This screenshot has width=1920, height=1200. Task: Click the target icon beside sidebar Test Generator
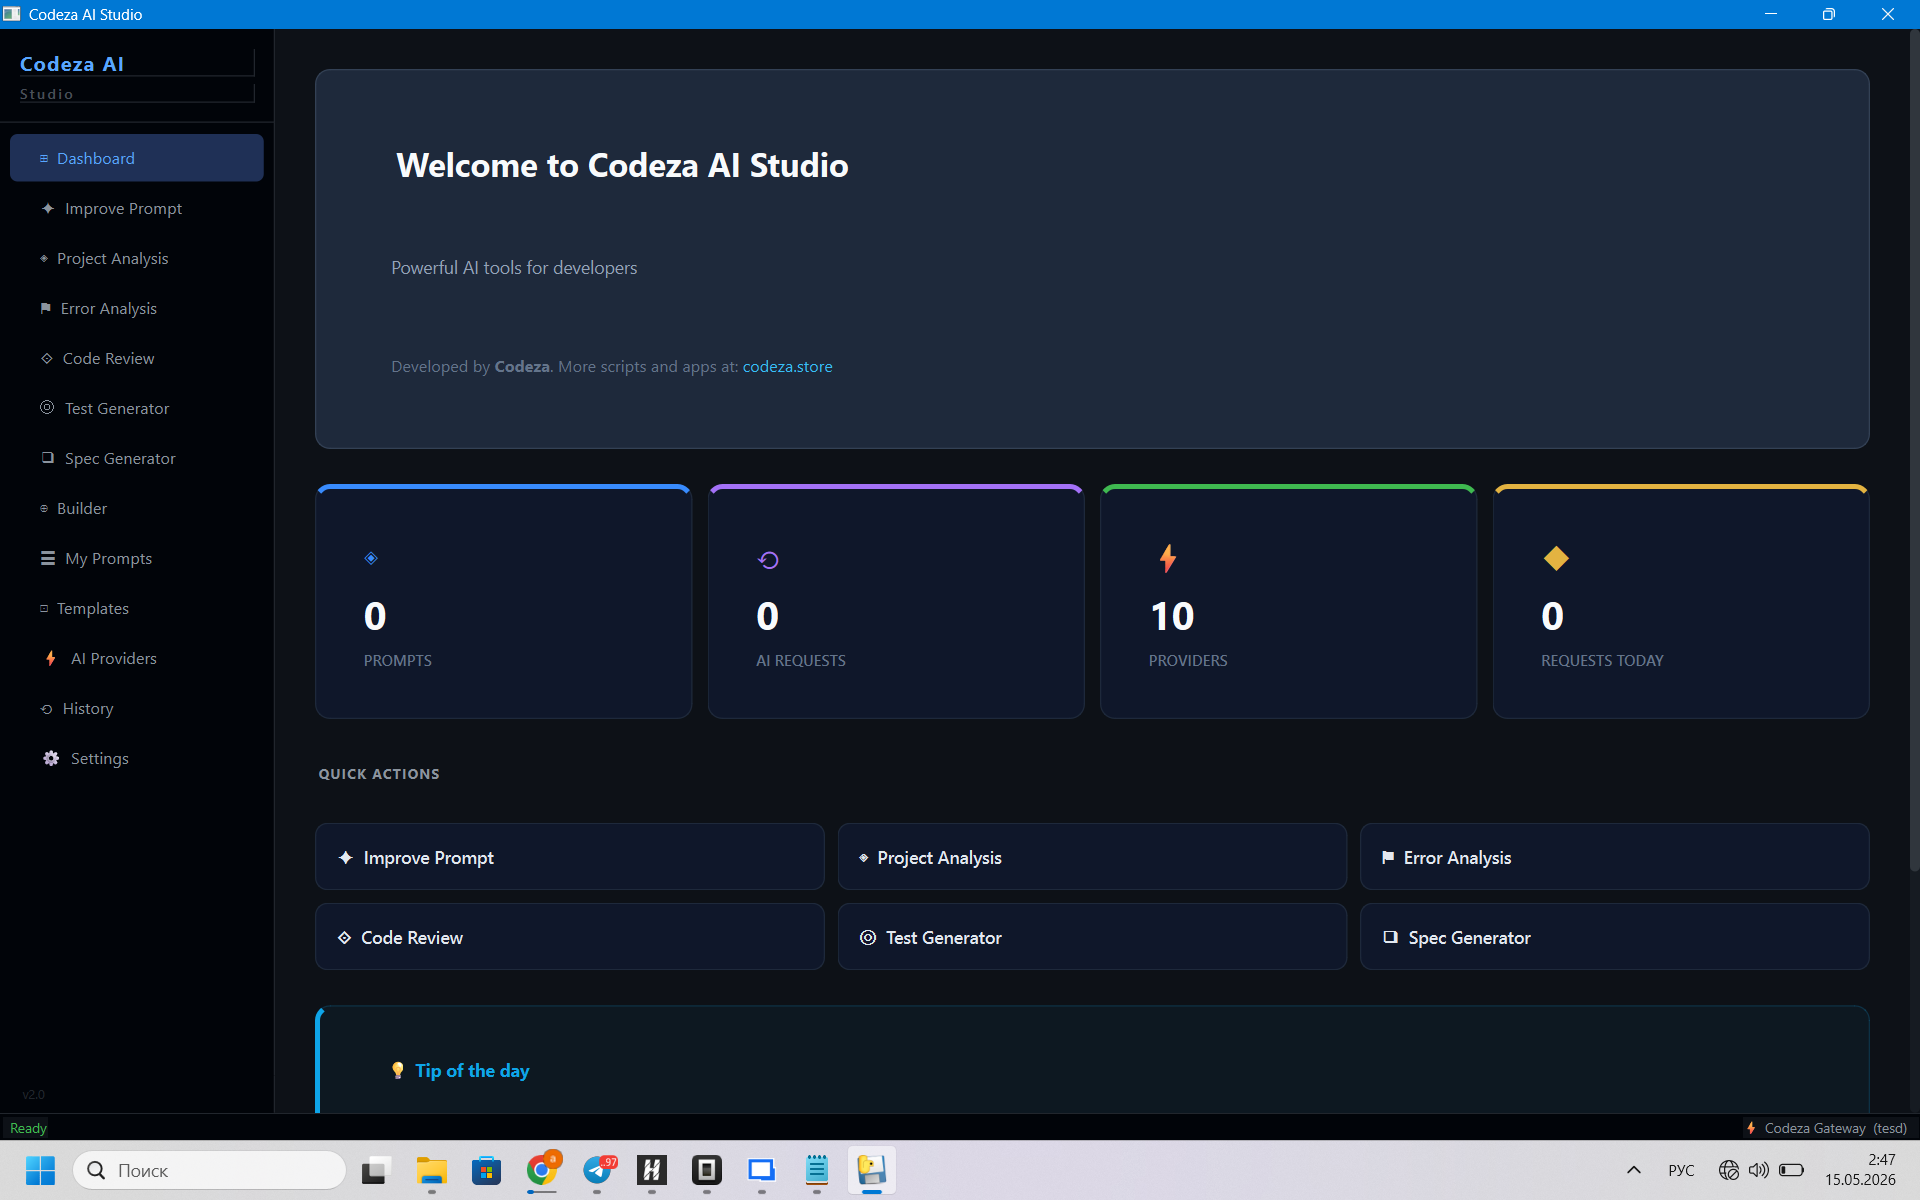click(x=47, y=407)
